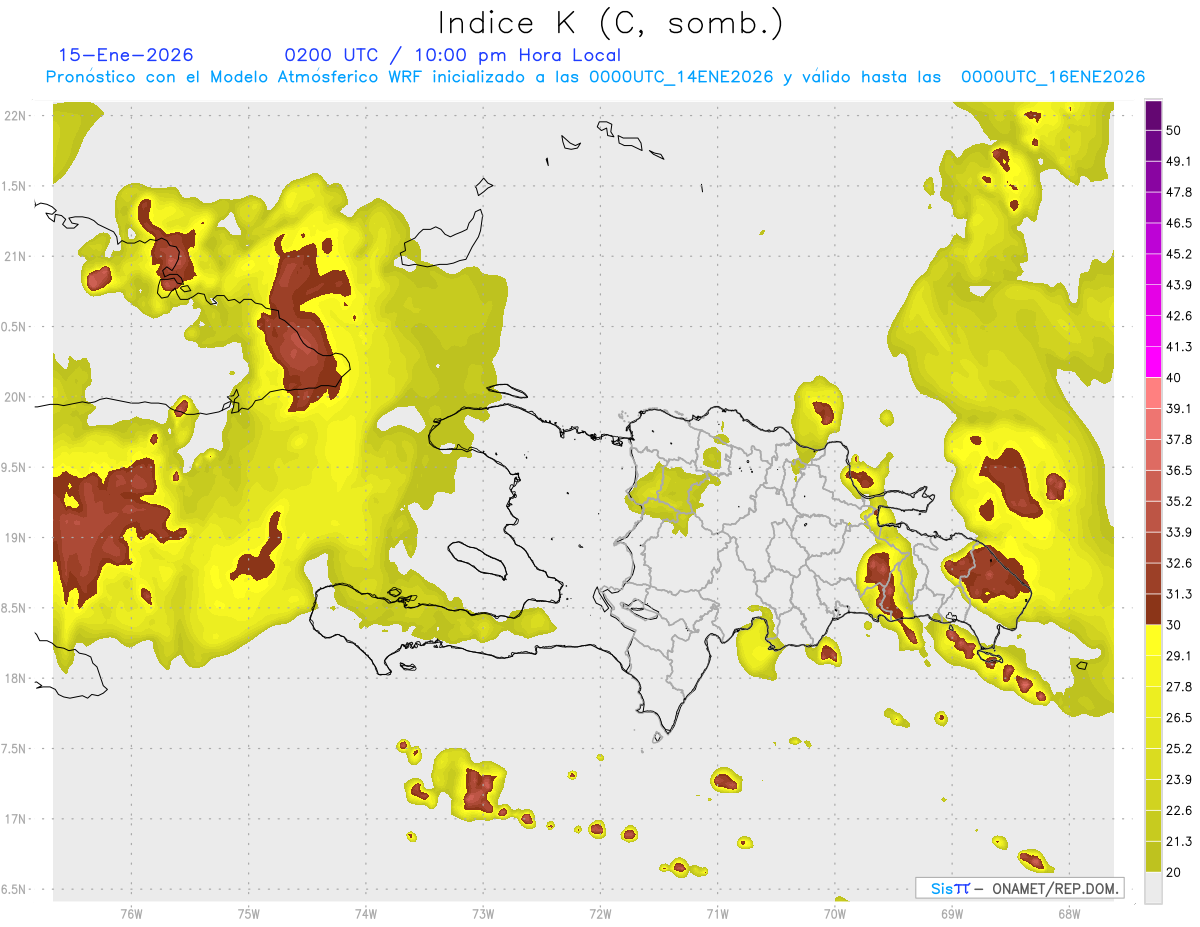Select the date text "15-Ene-2026"
Screen dimensions: 1200x927
(x=126, y=55)
